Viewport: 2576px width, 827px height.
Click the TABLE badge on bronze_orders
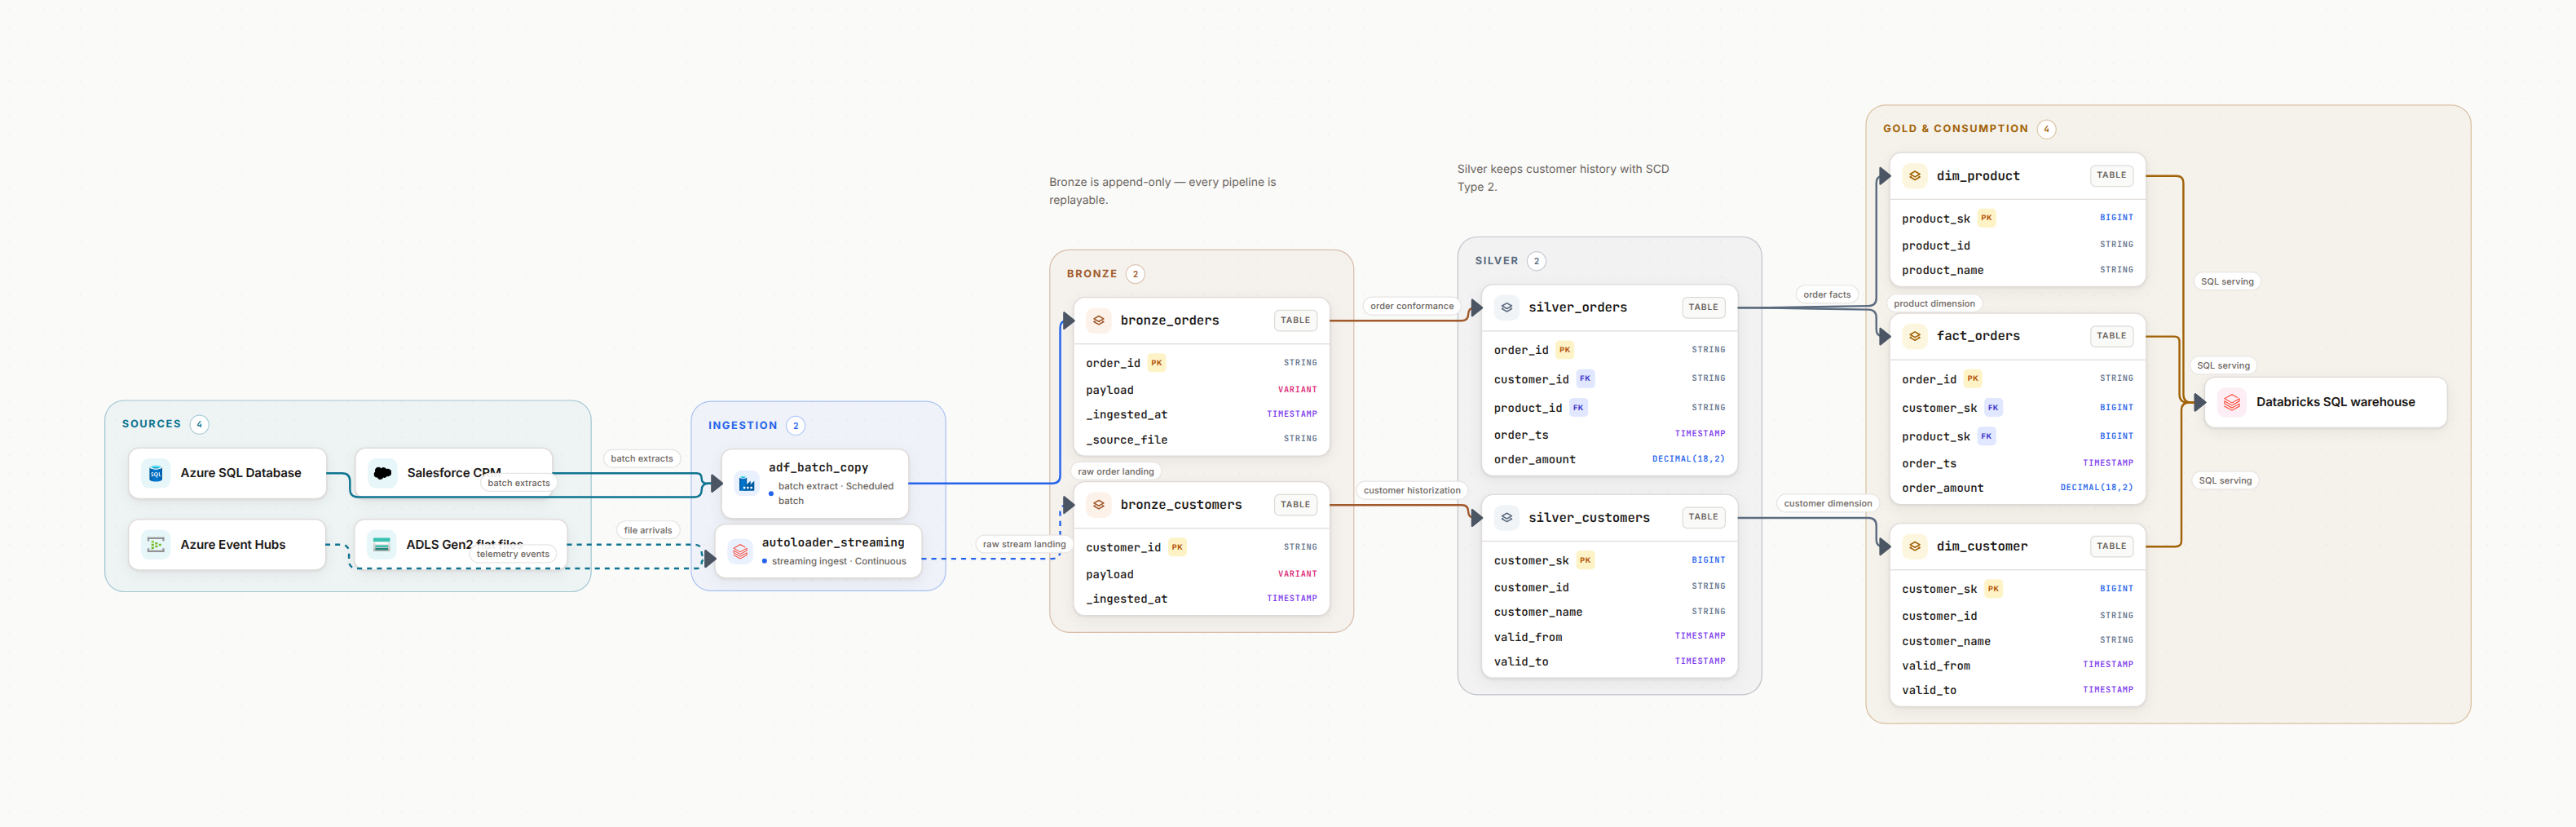[1295, 321]
